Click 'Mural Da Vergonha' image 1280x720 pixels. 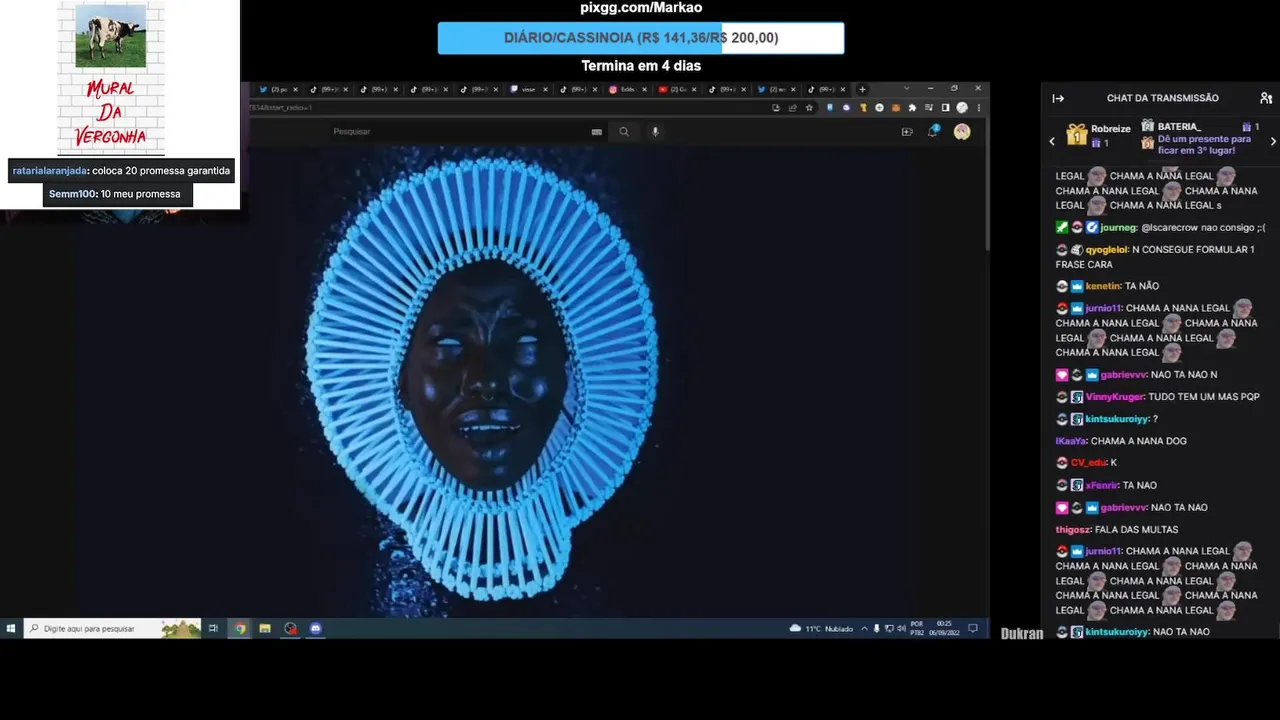(x=111, y=78)
